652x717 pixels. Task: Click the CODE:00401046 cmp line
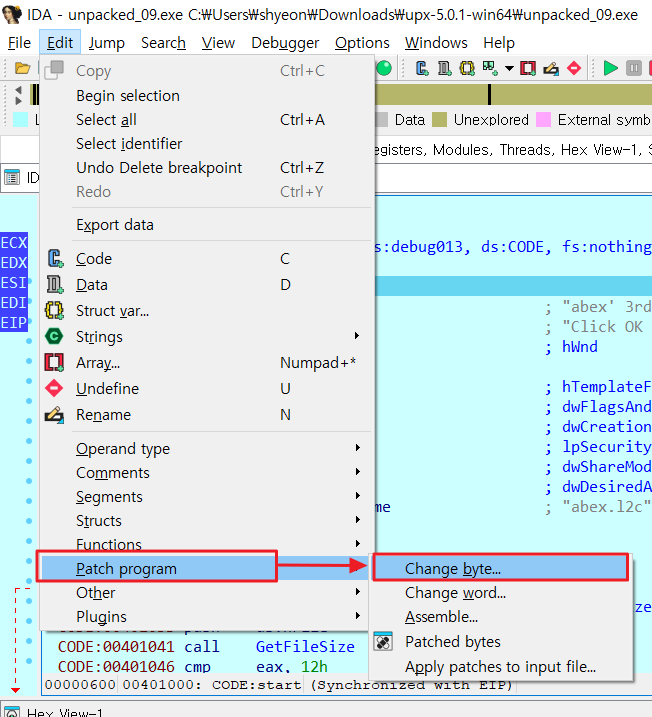[192, 667]
